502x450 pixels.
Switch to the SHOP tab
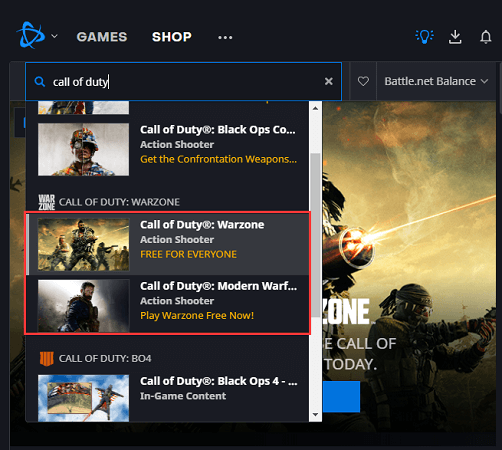172,37
